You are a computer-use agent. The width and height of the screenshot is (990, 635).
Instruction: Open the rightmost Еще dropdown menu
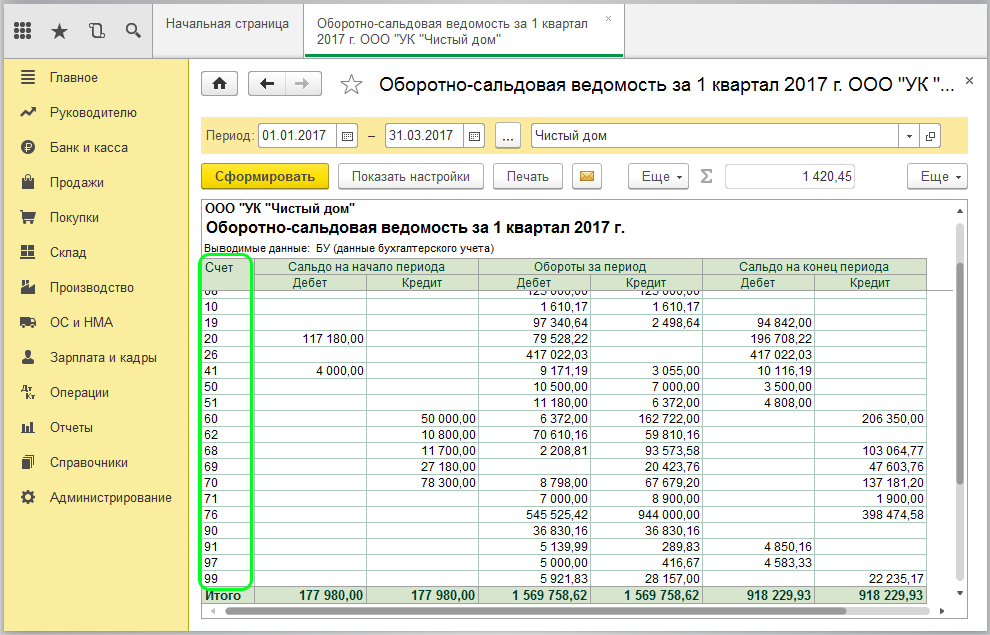[x=937, y=177]
